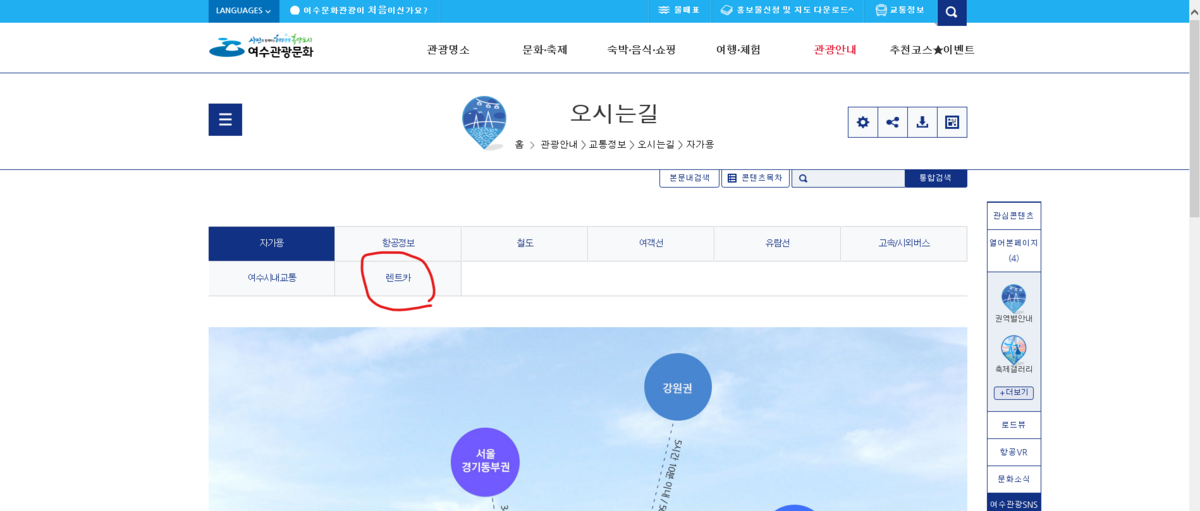Click the 여수관광문화 logo
1200x511 pixels.
[261, 48]
